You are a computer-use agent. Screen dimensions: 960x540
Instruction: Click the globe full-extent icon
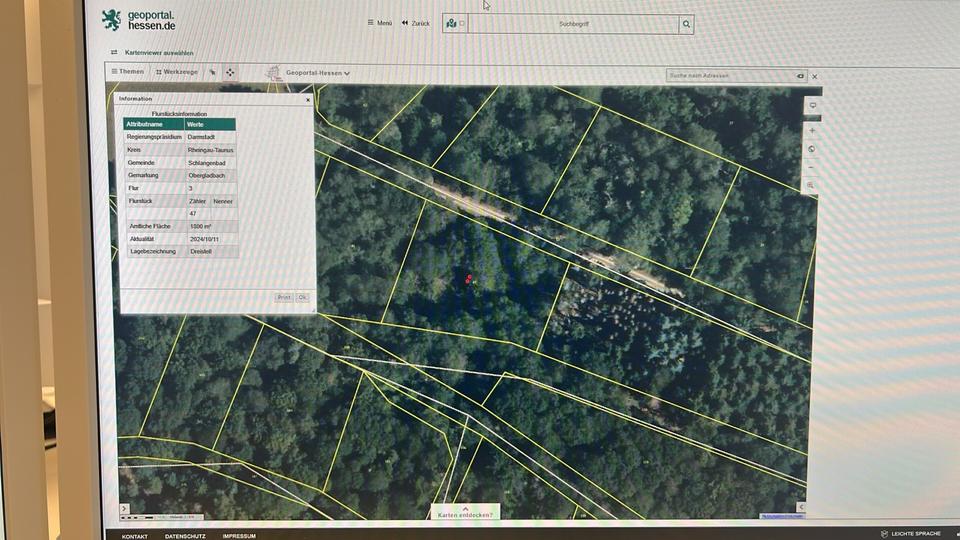point(812,149)
